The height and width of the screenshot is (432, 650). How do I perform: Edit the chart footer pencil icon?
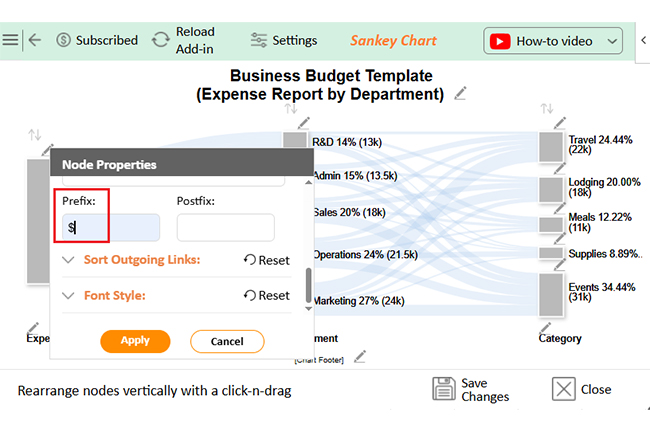360,357
